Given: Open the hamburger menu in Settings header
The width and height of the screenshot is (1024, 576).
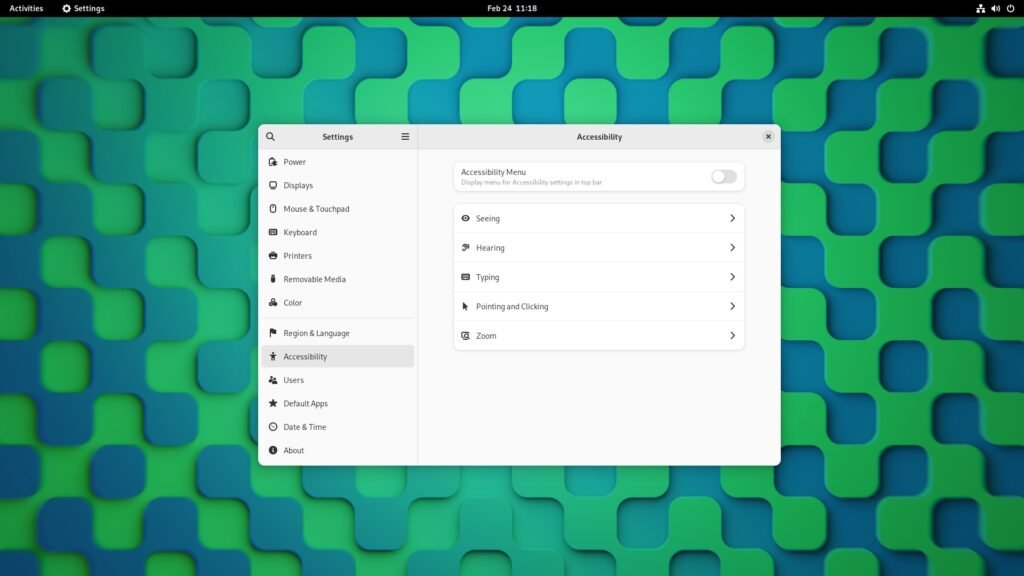Looking at the screenshot, I should click(x=405, y=136).
